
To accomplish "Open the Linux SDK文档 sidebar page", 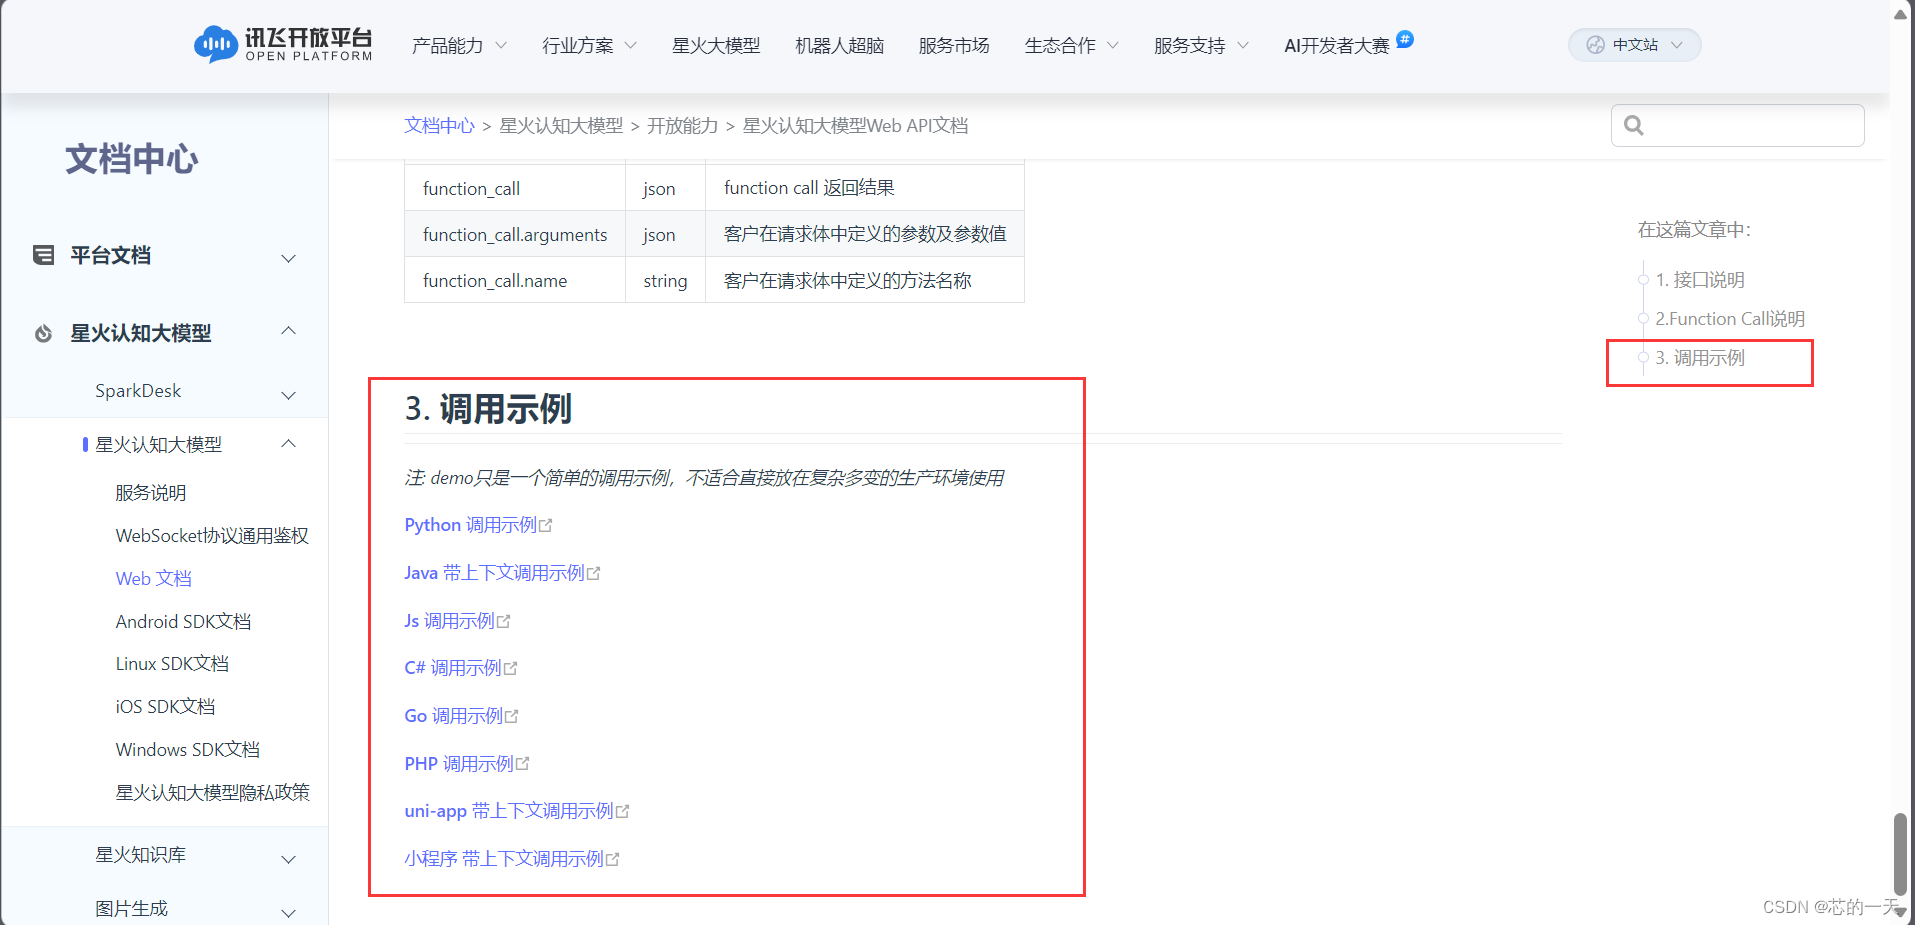I will point(172,664).
